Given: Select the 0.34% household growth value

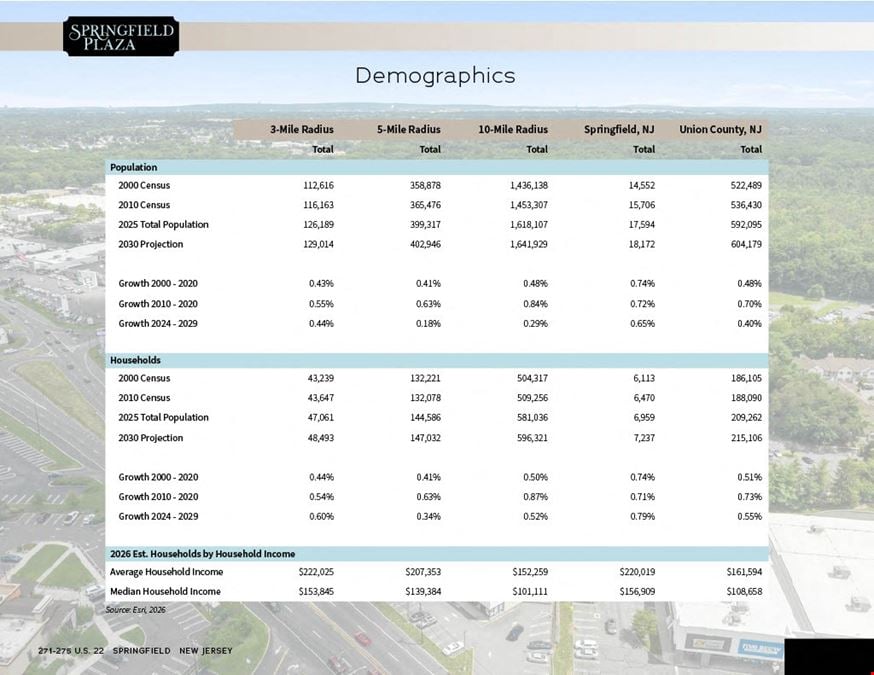Looking at the screenshot, I should [429, 517].
